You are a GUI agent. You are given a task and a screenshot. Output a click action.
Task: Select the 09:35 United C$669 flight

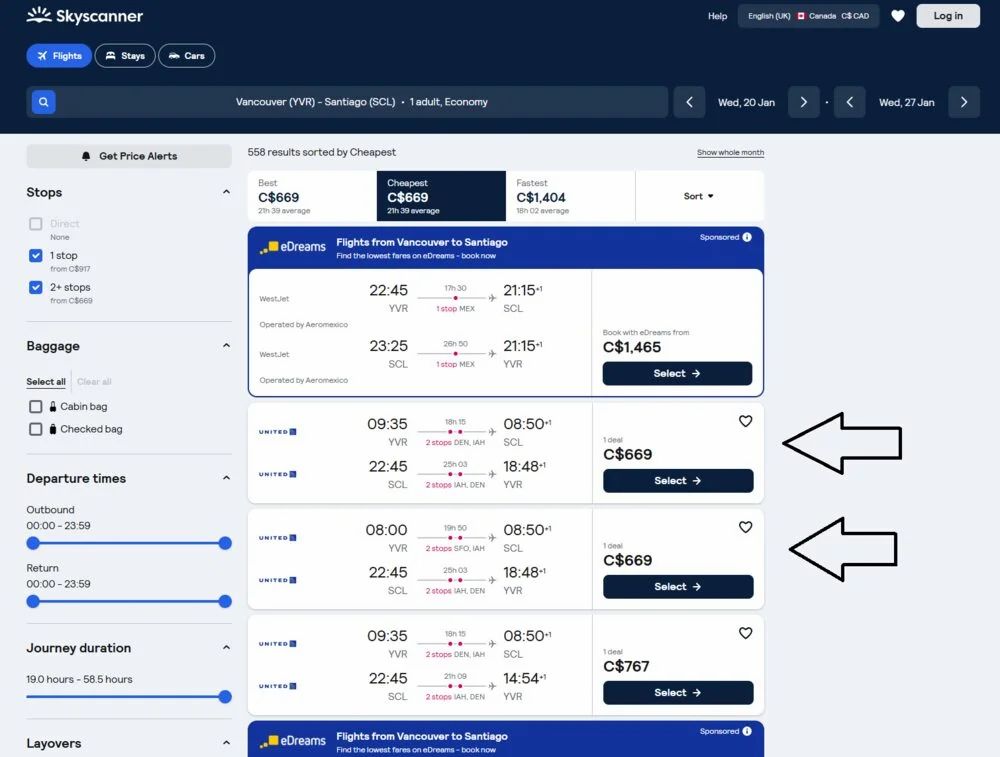678,481
